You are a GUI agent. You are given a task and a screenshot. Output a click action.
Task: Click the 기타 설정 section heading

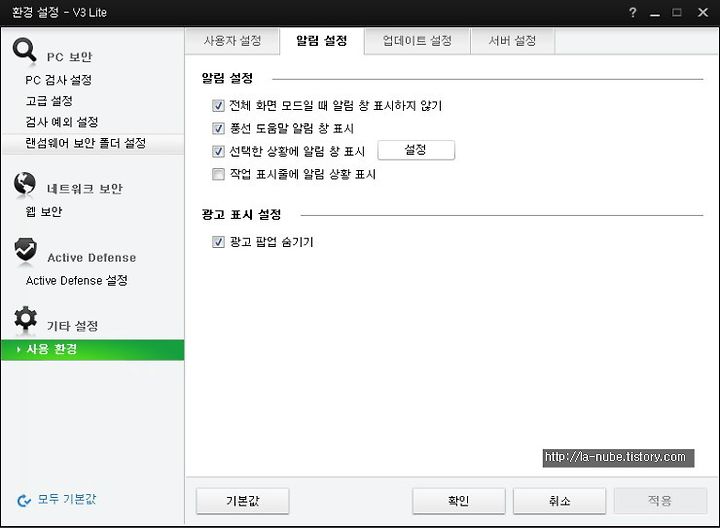click(x=73, y=326)
